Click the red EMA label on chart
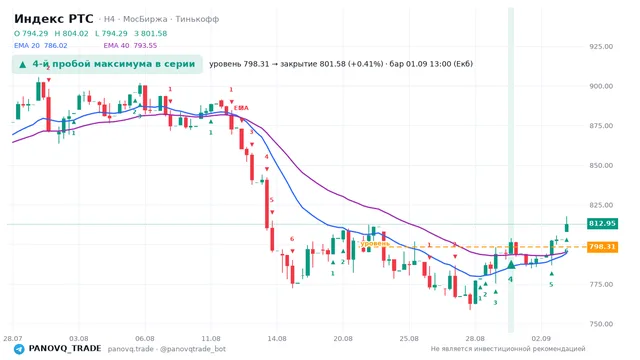The width and height of the screenshot is (640, 360). click(x=241, y=108)
